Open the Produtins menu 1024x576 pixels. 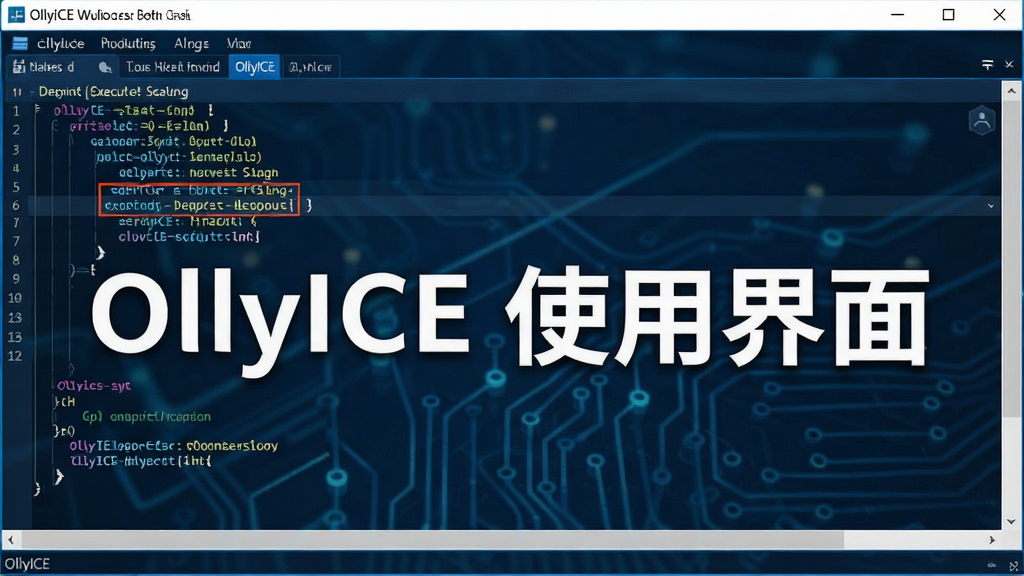128,44
